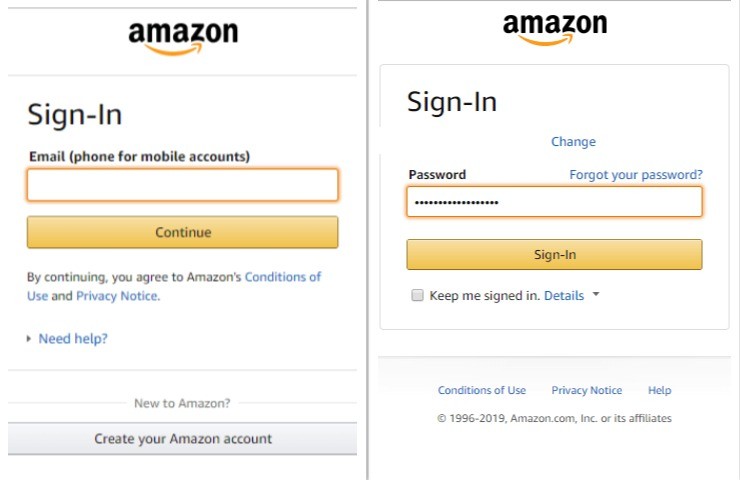This screenshot has height=480, width=740.
Task: Open the Forgot your password? link
Action: (x=636, y=175)
